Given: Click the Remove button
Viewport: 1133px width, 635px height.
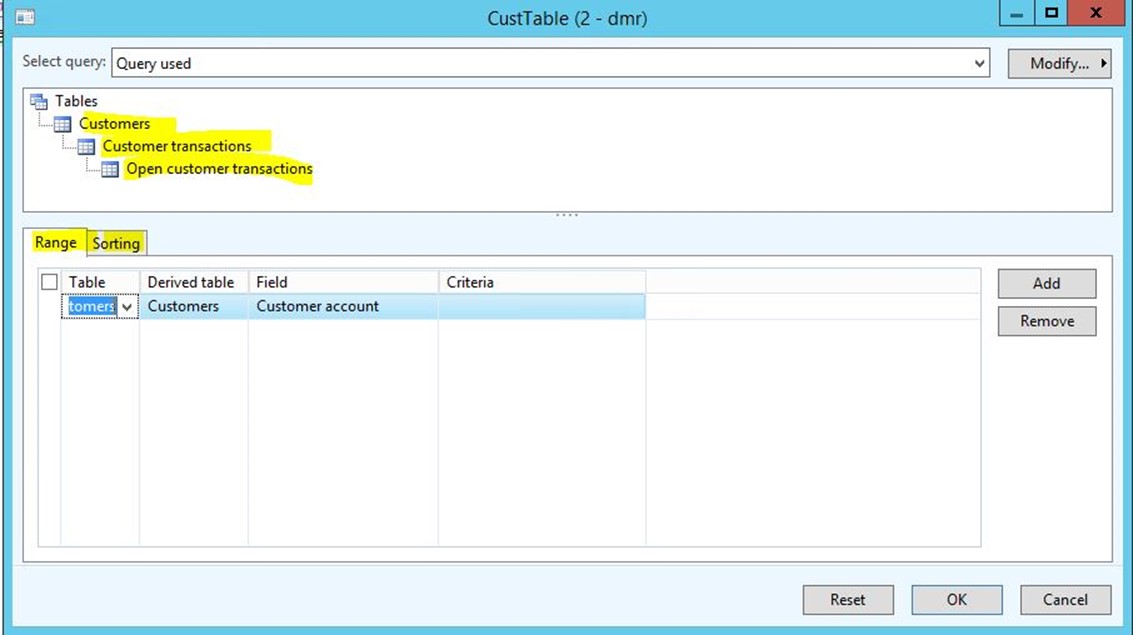Looking at the screenshot, I should (1047, 321).
